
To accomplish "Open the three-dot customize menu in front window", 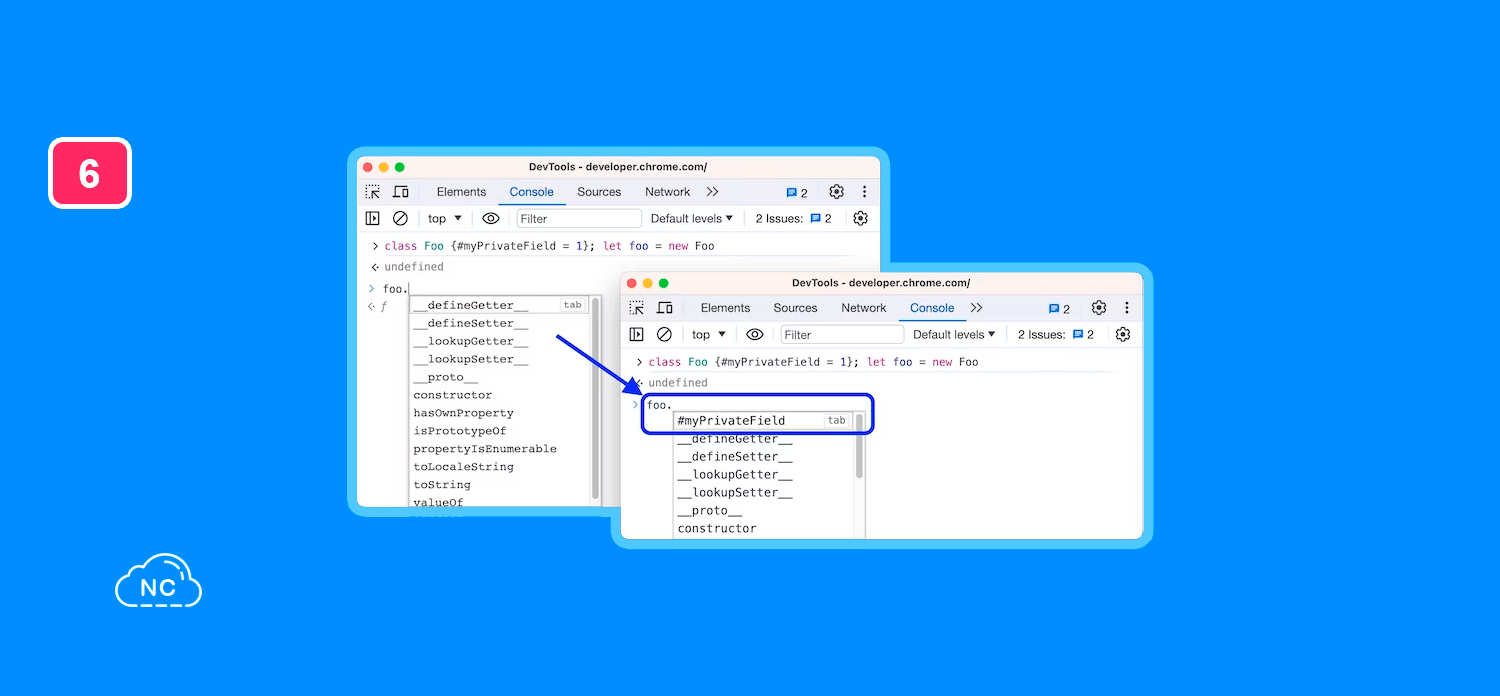I will pyautogui.click(x=1127, y=308).
